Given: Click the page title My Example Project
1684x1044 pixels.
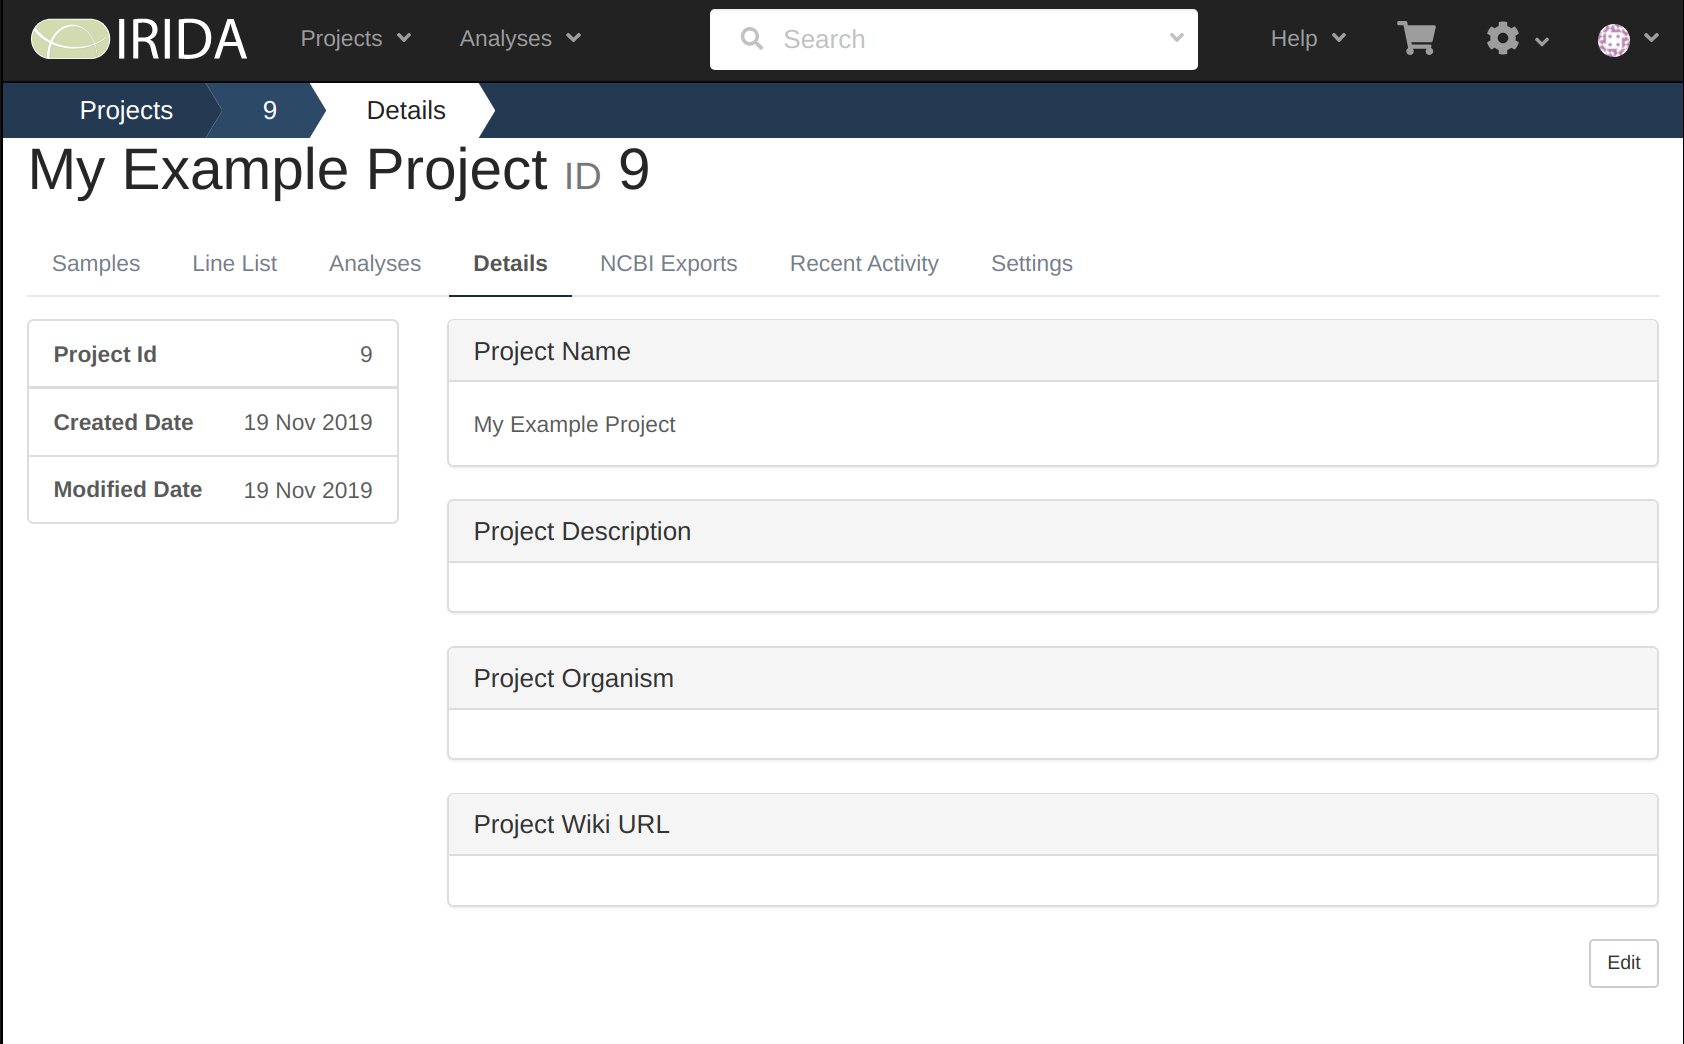Looking at the screenshot, I should click(x=288, y=169).
